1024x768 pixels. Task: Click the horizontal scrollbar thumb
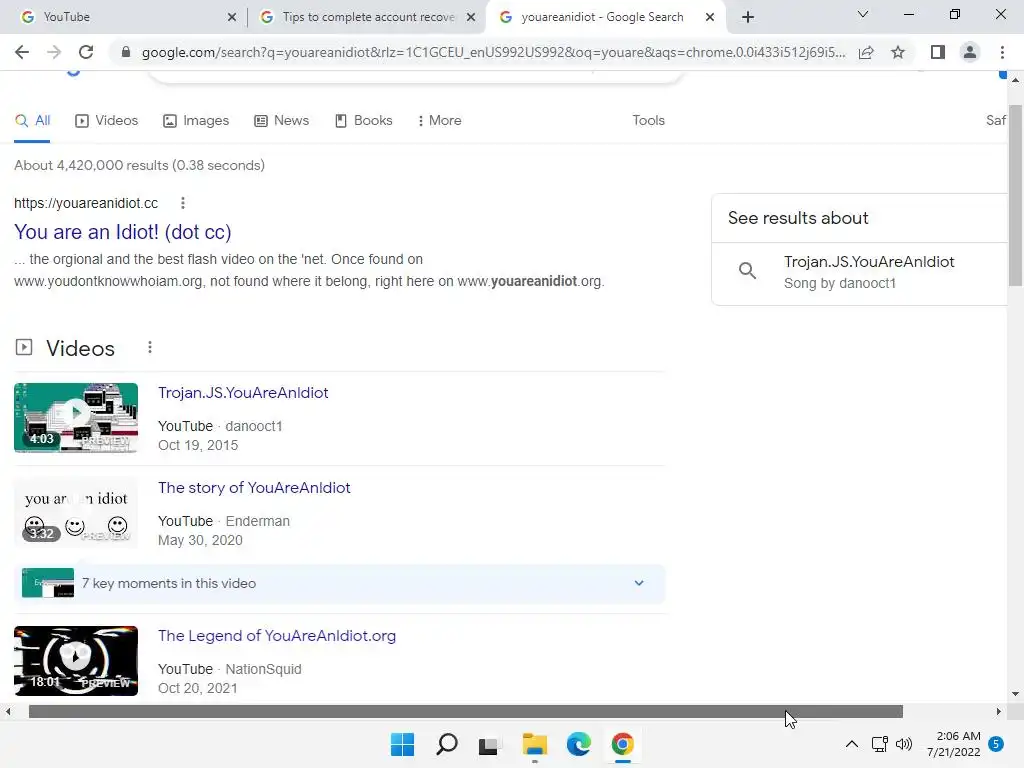point(466,712)
